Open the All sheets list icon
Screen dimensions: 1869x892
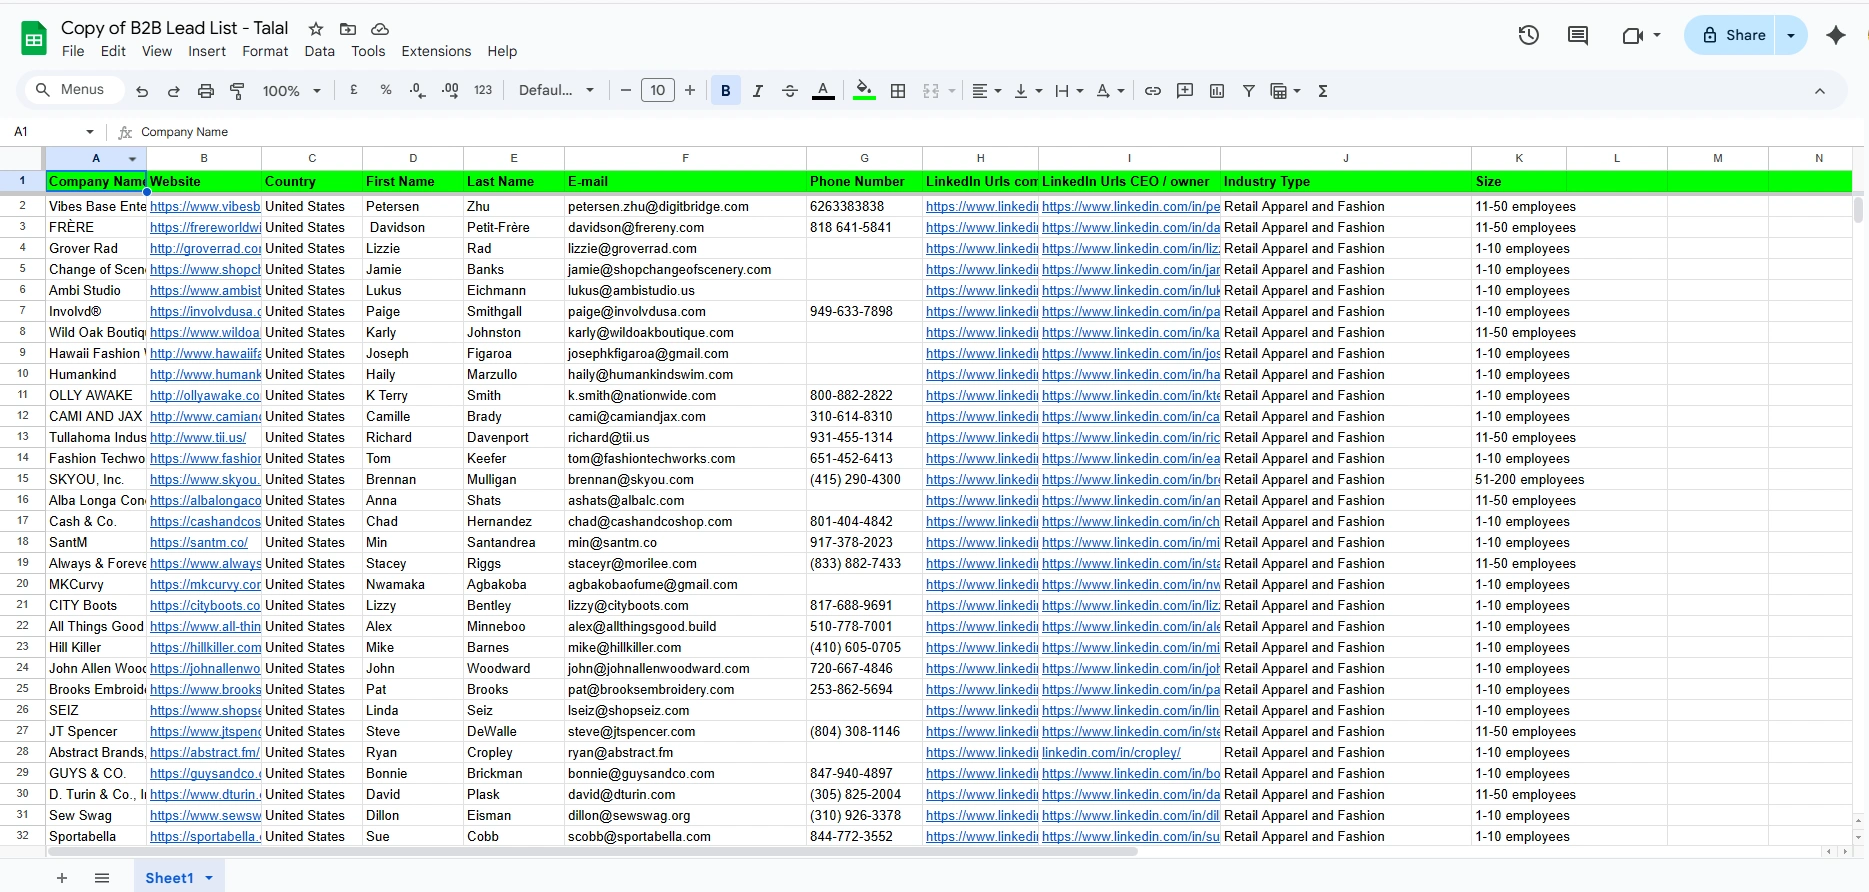pos(102,878)
